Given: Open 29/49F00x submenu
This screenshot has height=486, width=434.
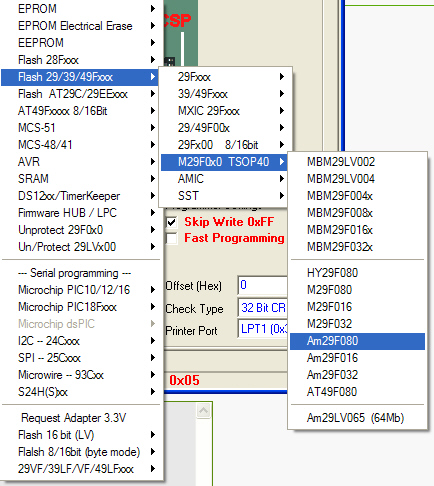Looking at the screenshot, I should pyautogui.click(x=224, y=128).
